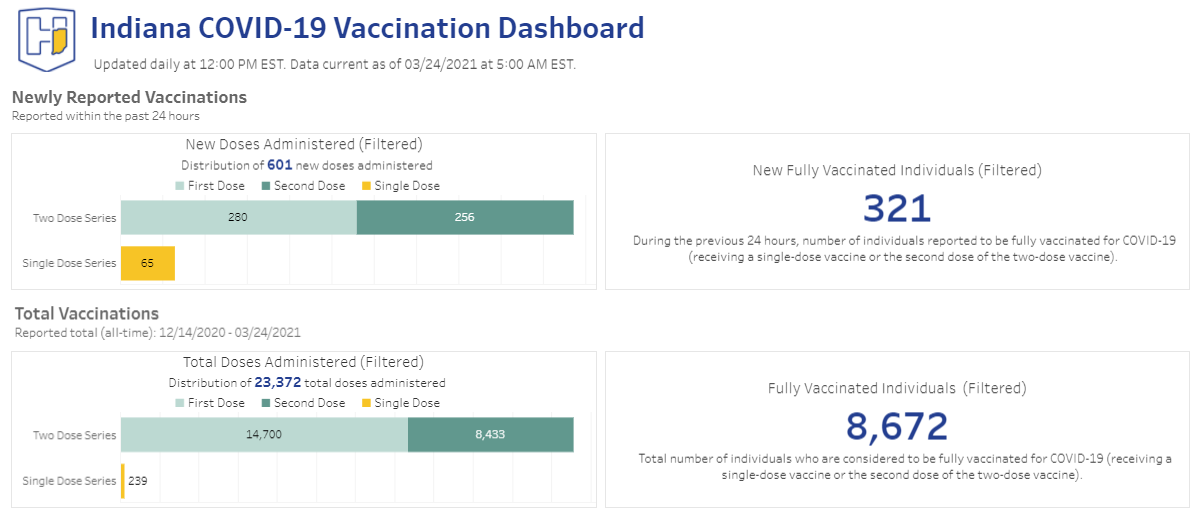Click Single Dose Series label in Total Doses chart
This screenshot has width=1198, height=512.
click(x=70, y=481)
